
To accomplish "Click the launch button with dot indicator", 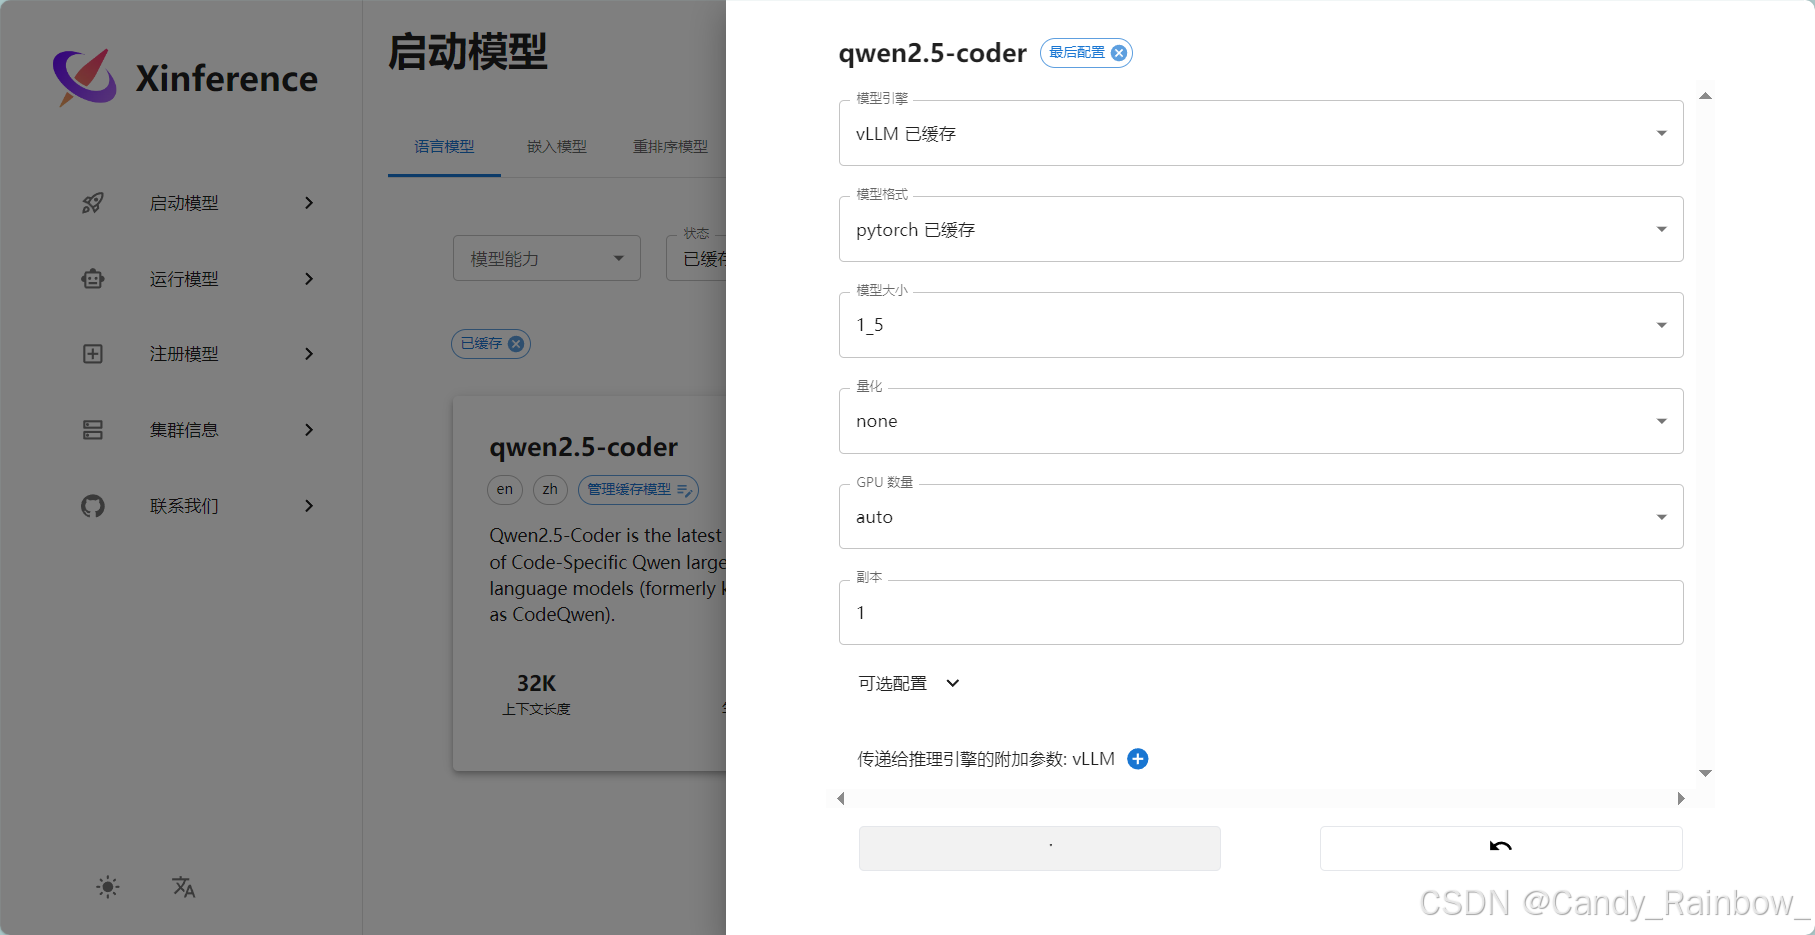I will (x=1040, y=848).
